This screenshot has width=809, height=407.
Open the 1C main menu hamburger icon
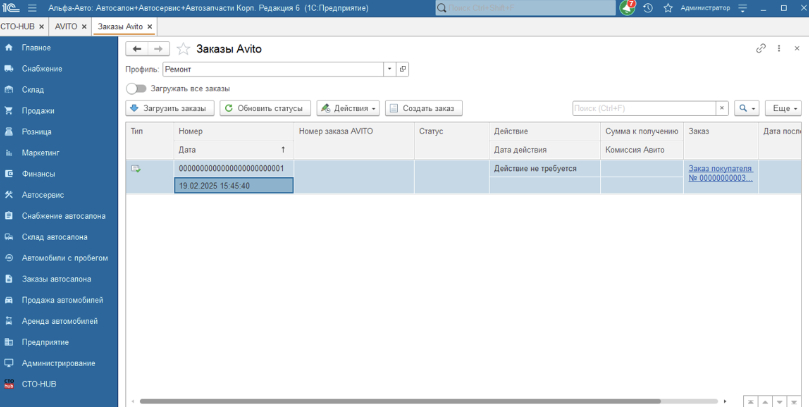coord(32,8)
